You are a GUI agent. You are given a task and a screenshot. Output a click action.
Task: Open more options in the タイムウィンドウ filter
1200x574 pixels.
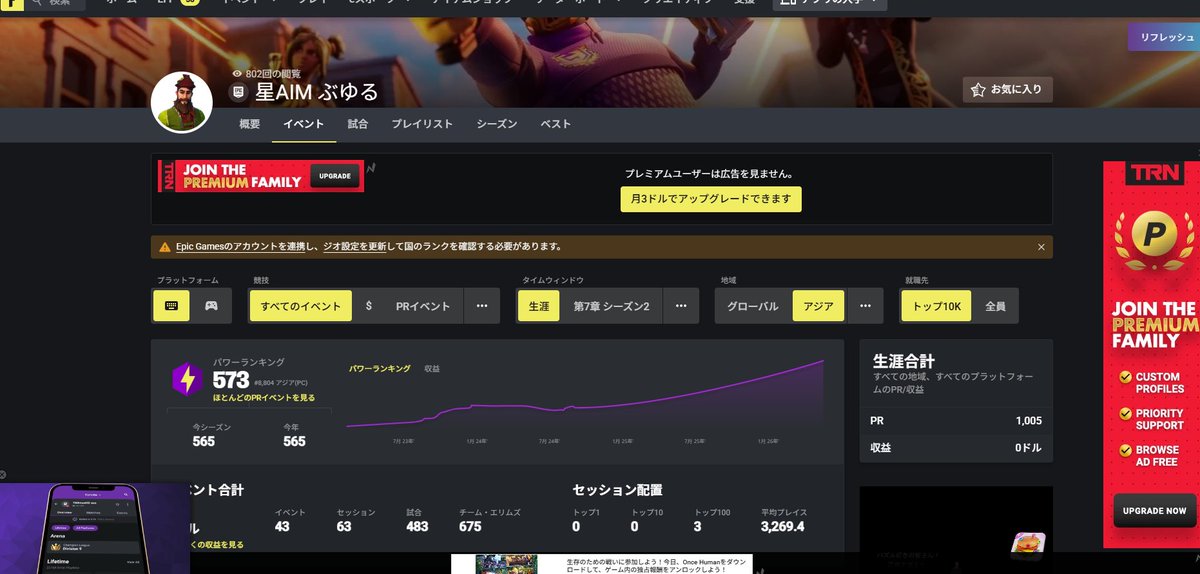[x=682, y=306]
